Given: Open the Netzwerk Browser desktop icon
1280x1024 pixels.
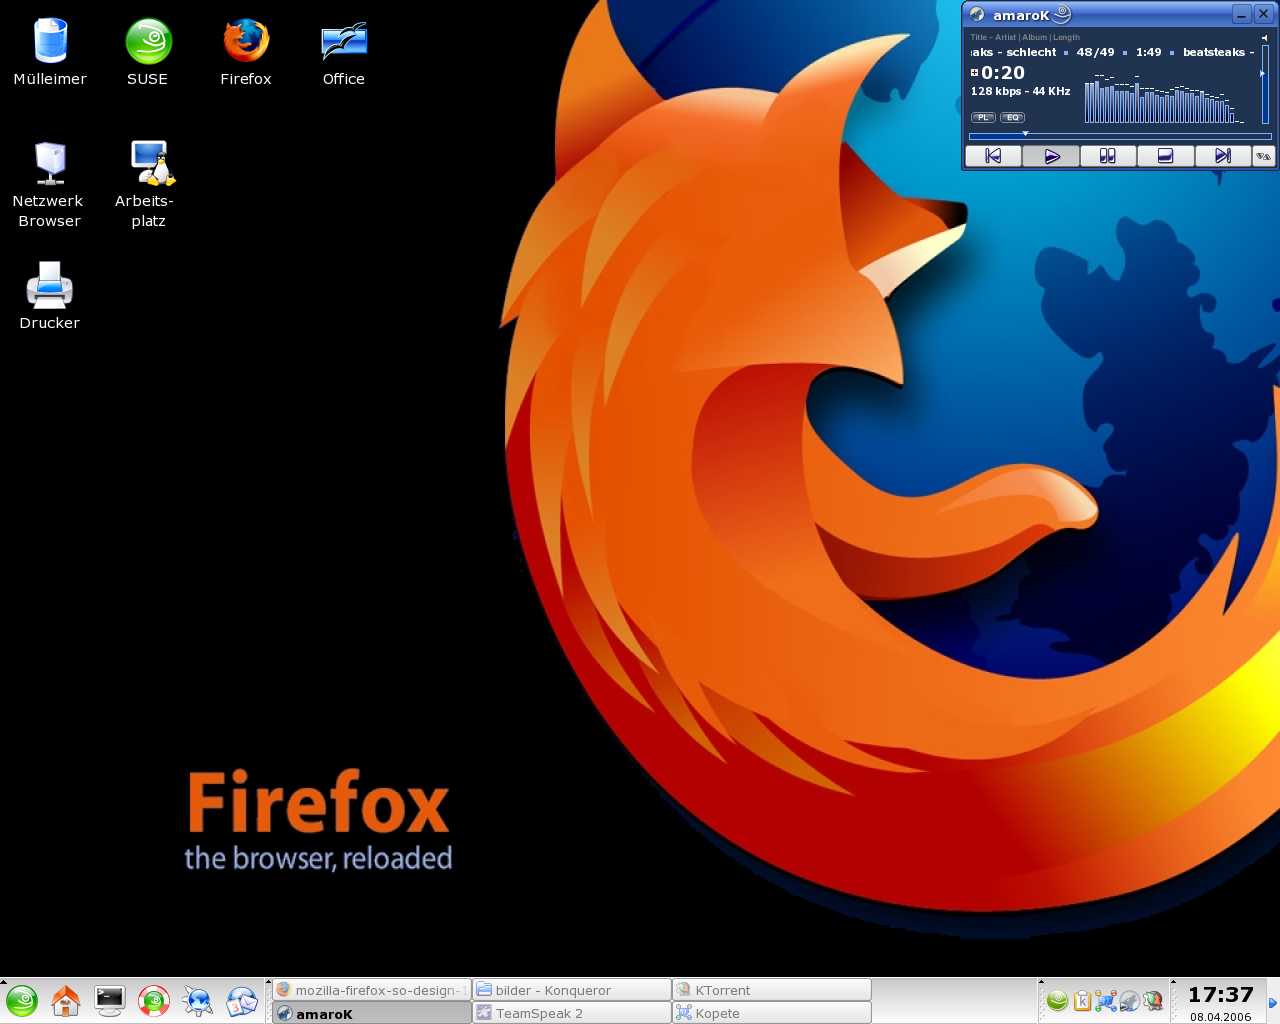Looking at the screenshot, I should (50, 184).
